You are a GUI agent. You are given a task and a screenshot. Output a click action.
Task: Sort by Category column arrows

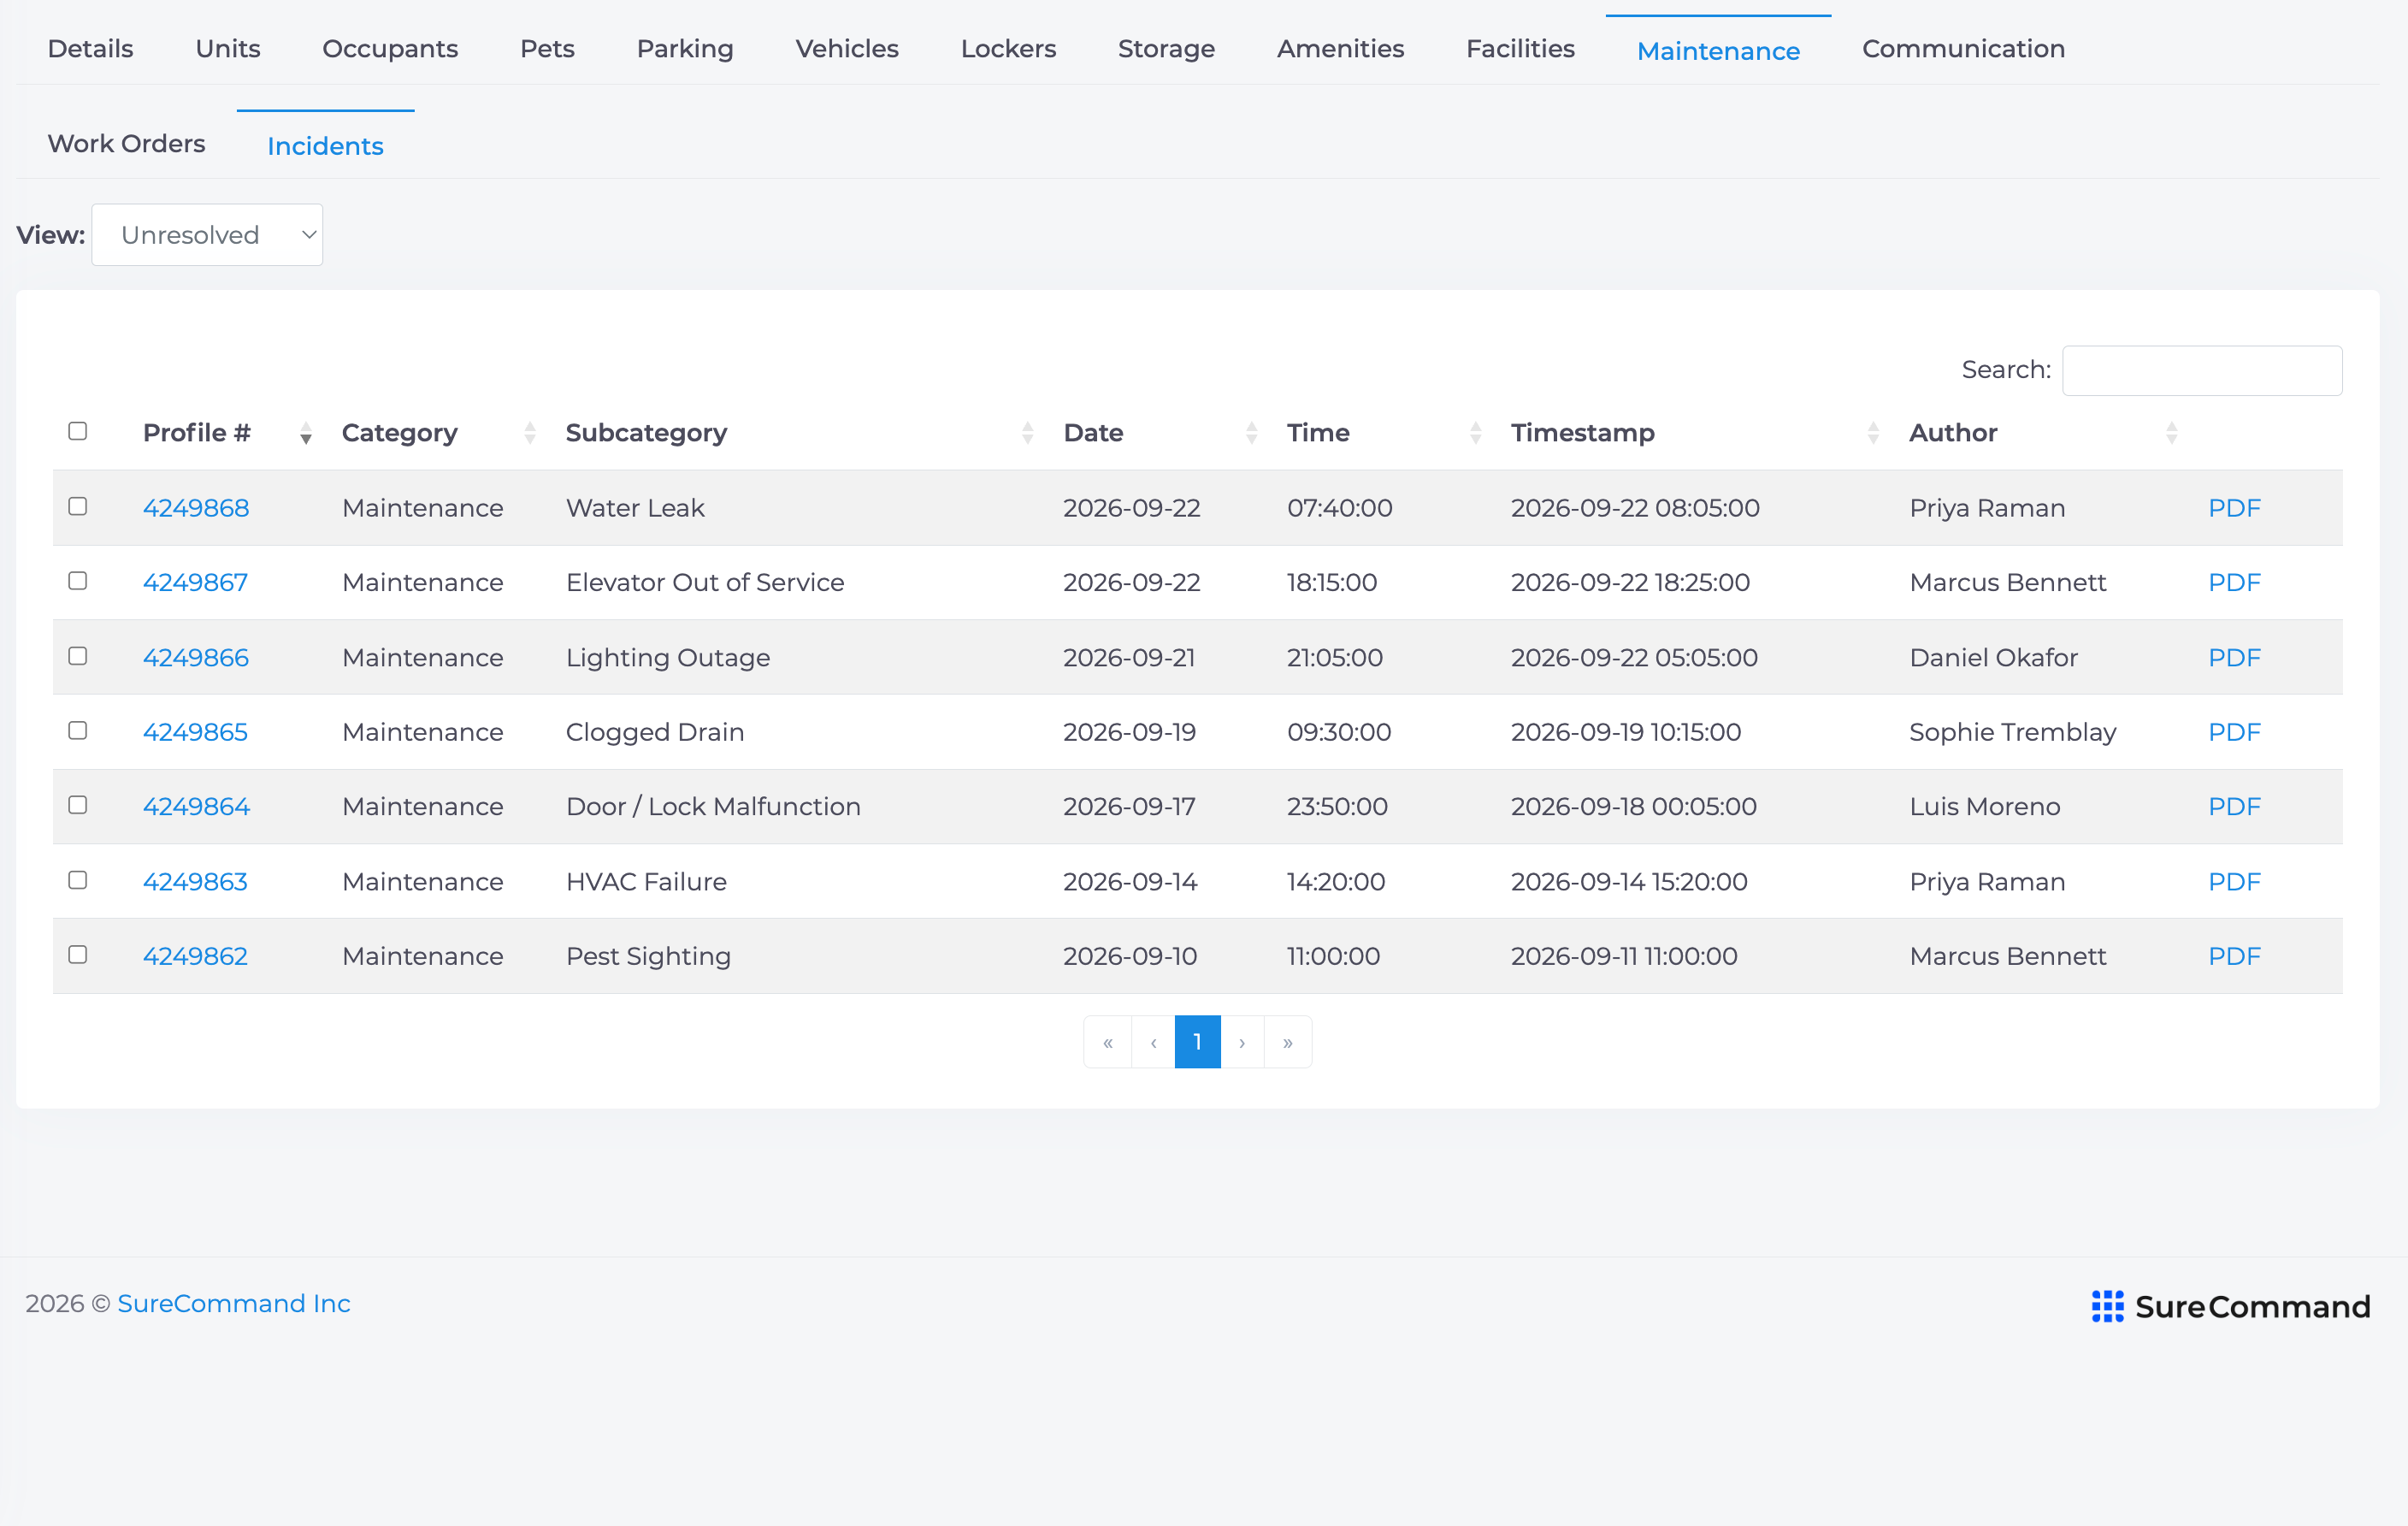tap(530, 433)
